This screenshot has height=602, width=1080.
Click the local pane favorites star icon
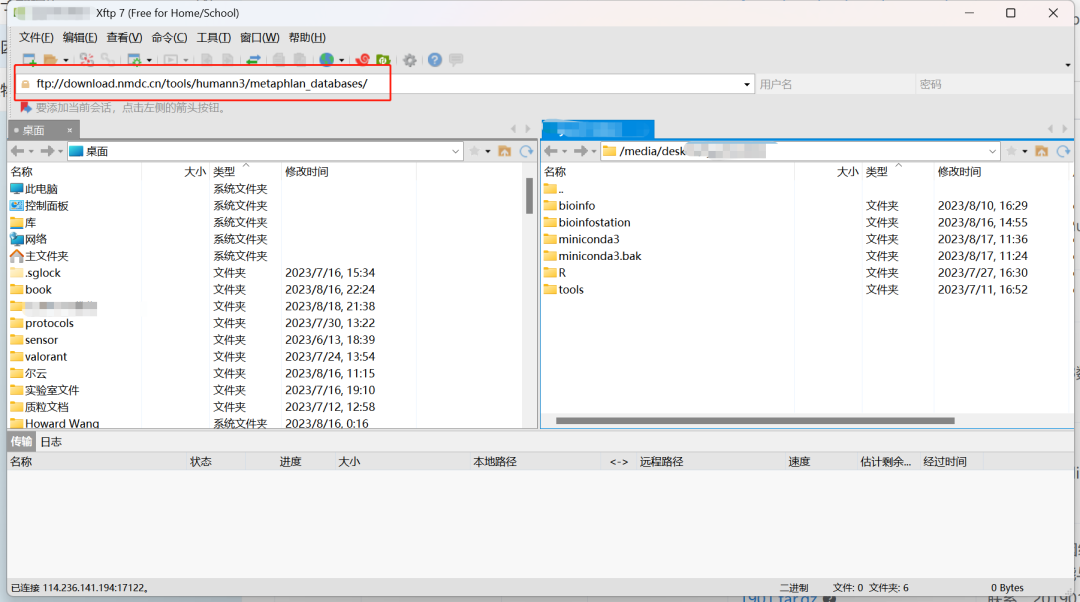click(475, 151)
